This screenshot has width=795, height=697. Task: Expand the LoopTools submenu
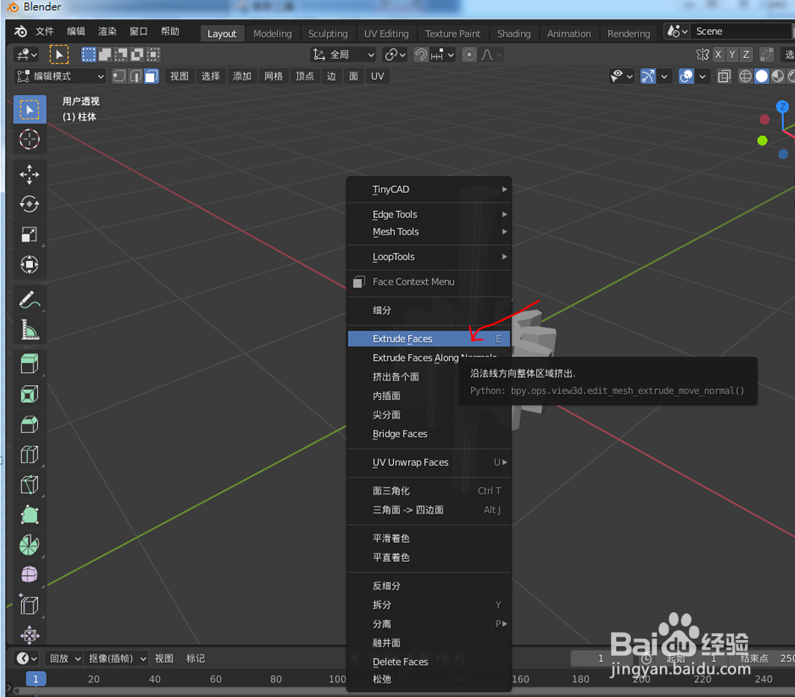click(x=429, y=257)
